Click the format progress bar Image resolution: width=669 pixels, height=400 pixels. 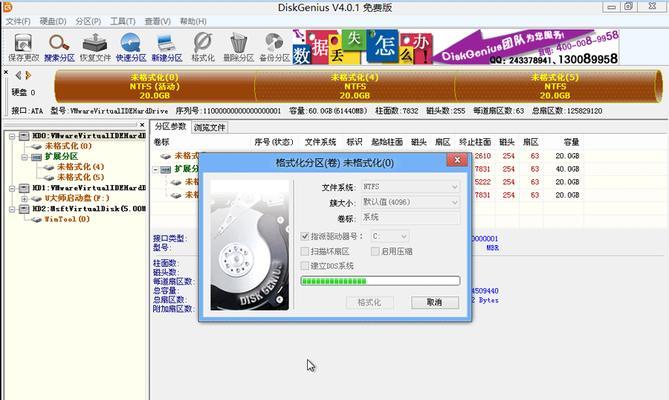380,281
